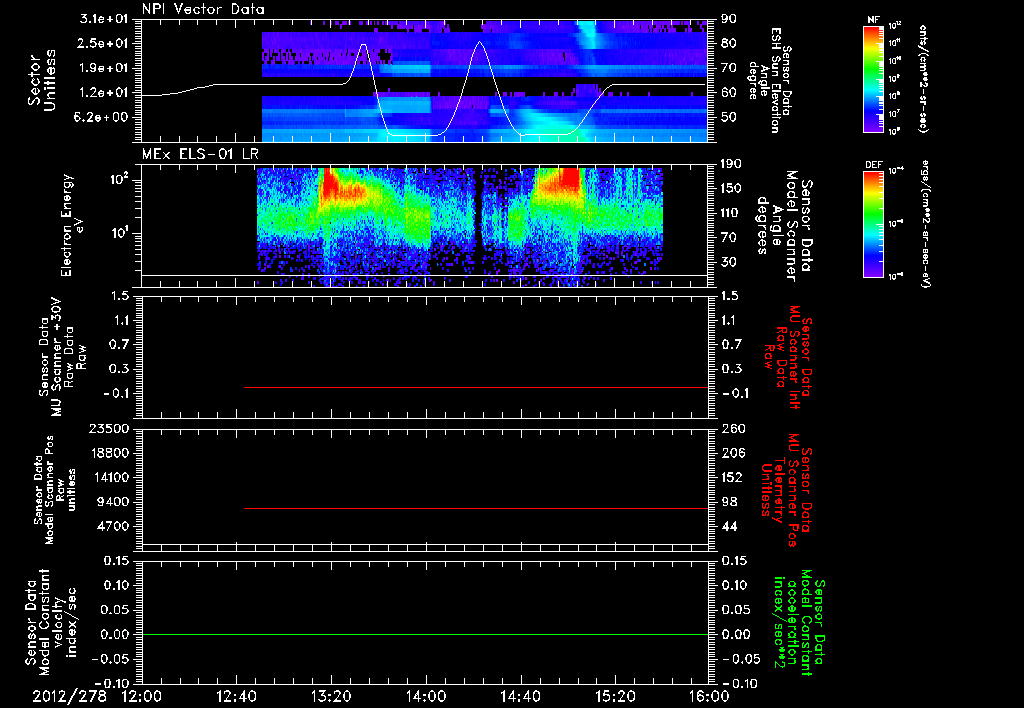Viewport: 1024px width, 708px height.
Task: Click the DEF color scale bar
Action: coord(874,224)
